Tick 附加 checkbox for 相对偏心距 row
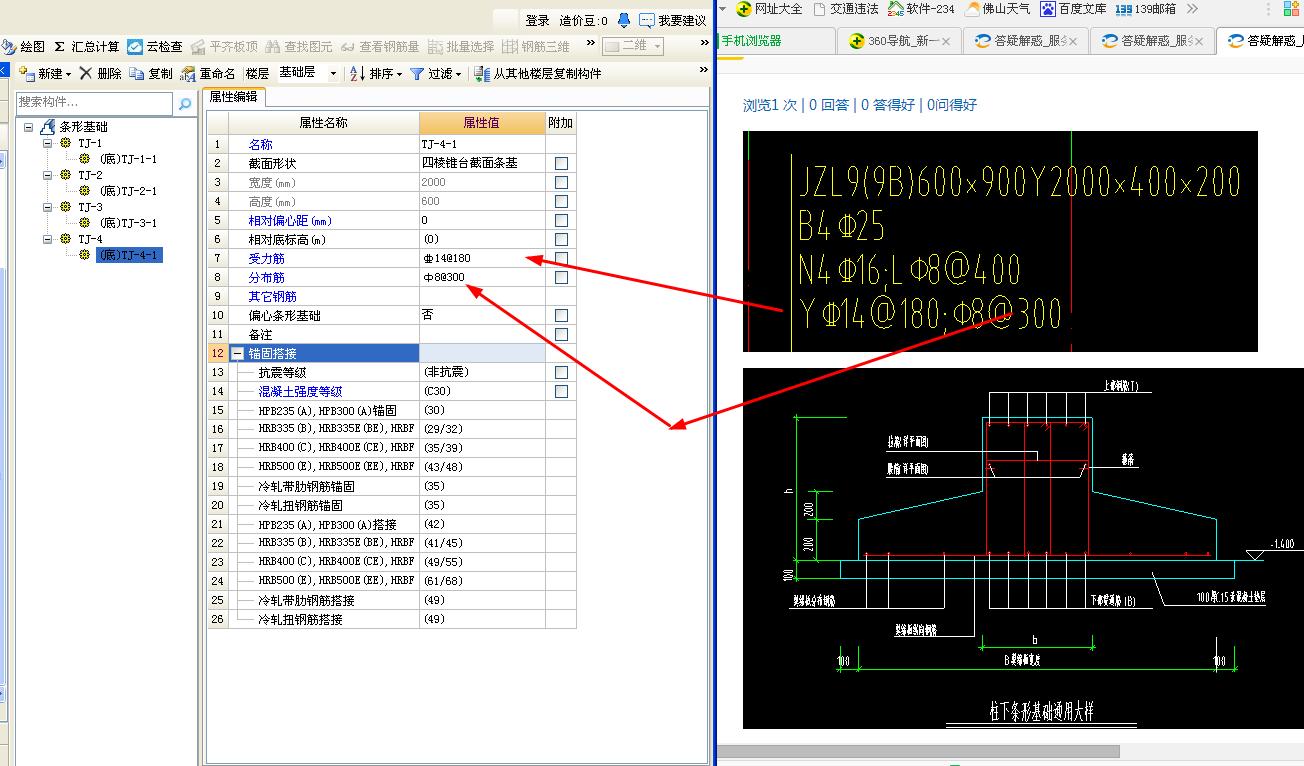 pos(561,220)
